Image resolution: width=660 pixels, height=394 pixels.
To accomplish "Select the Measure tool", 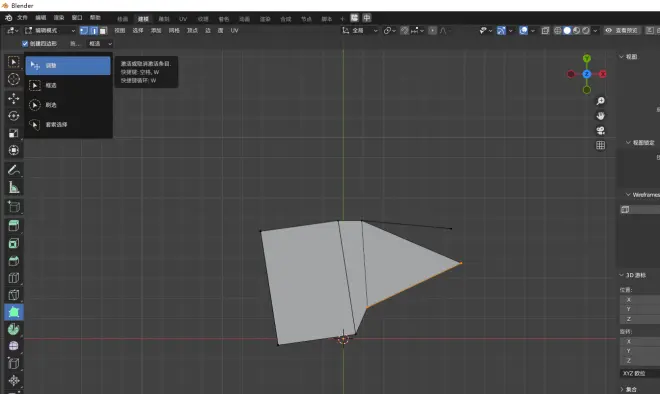I will tap(13, 187).
